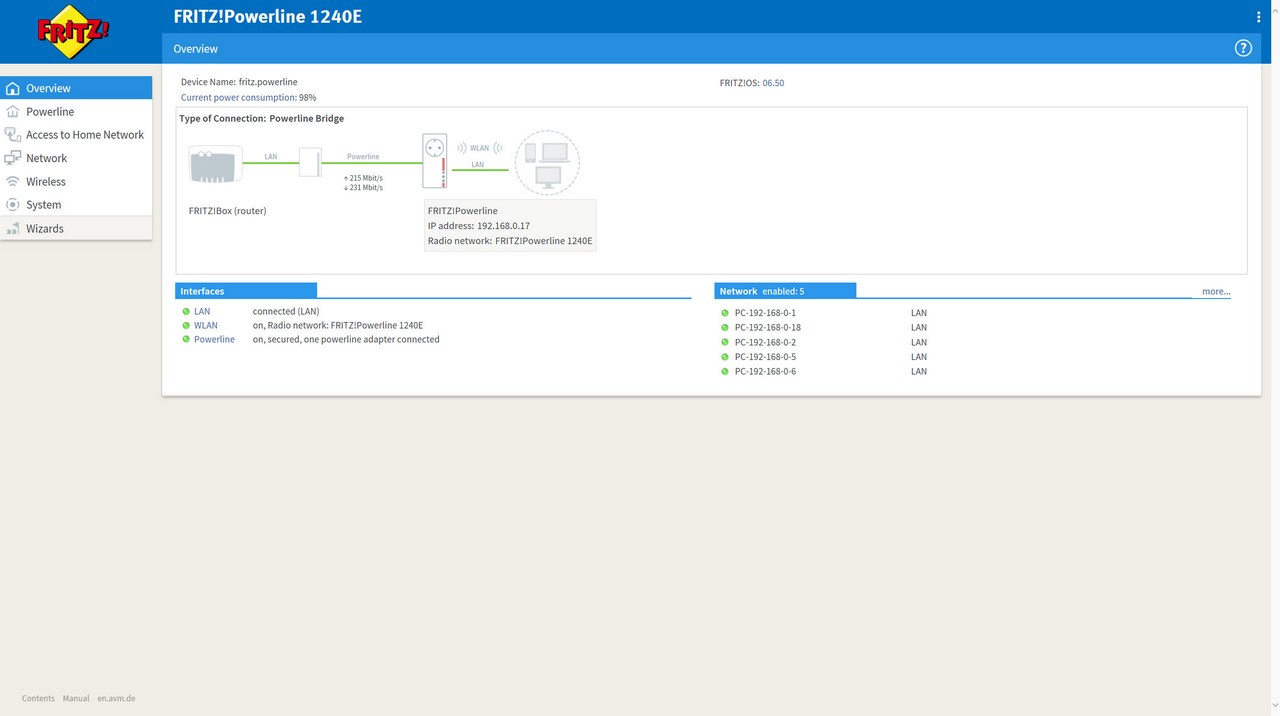This screenshot has width=1280, height=716.
Task: Click the System gear icon
Action: (x=13, y=205)
